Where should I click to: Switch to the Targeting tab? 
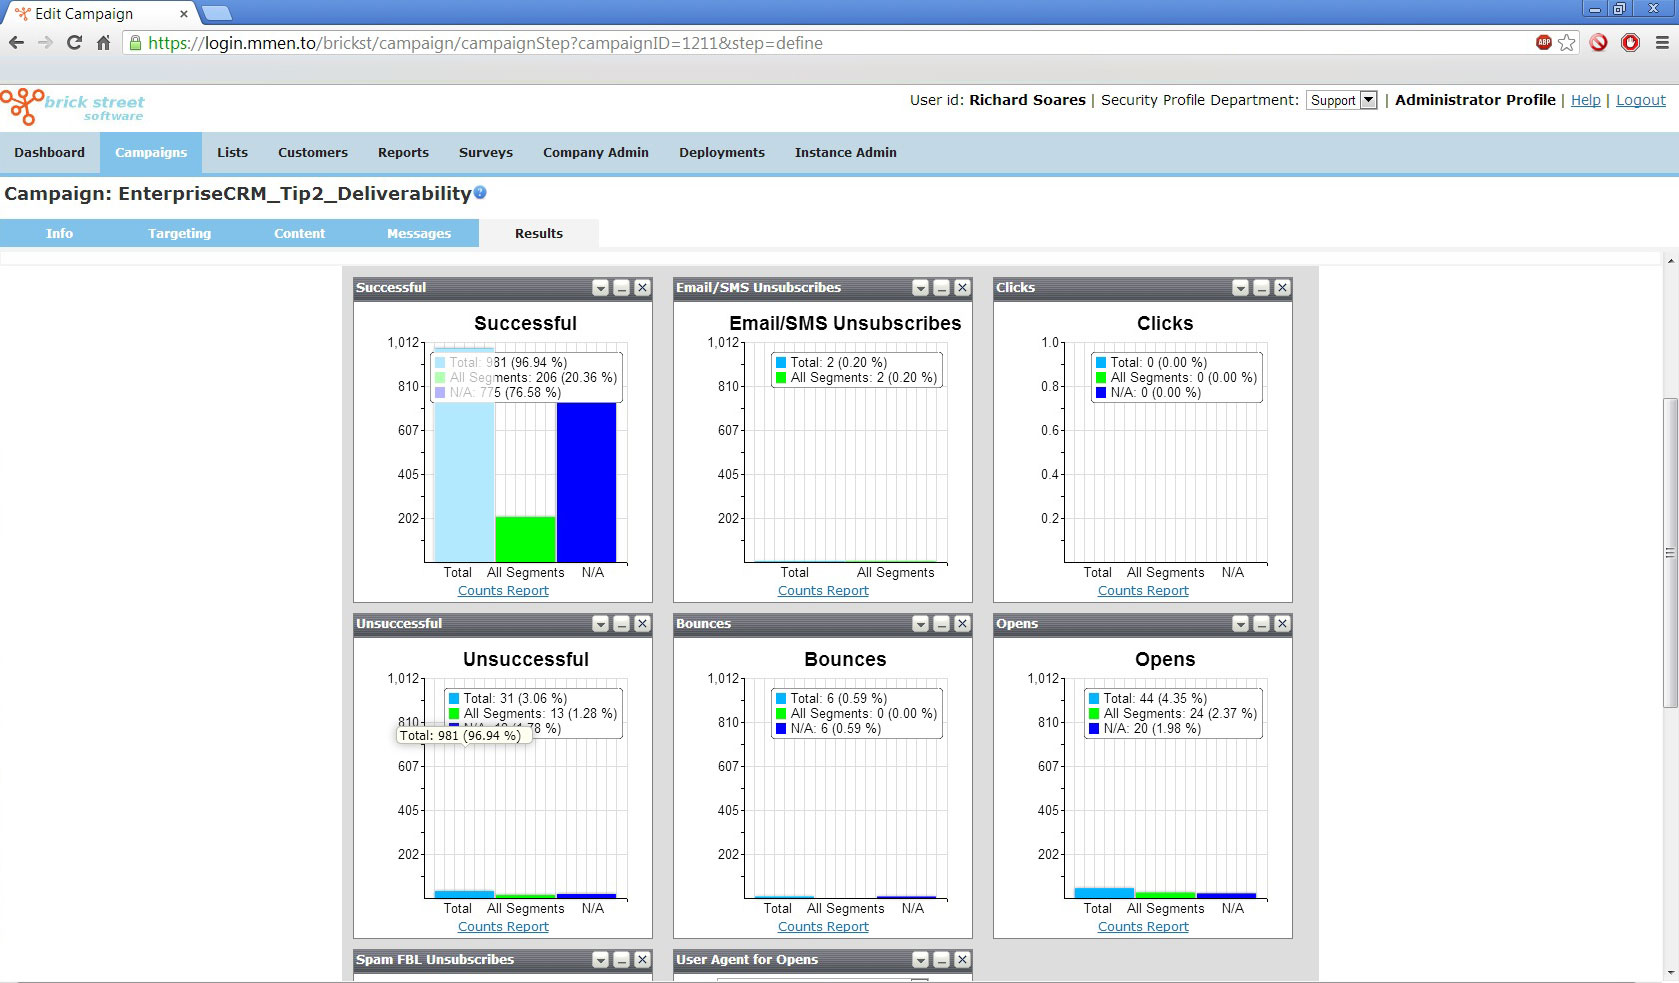pos(179,233)
